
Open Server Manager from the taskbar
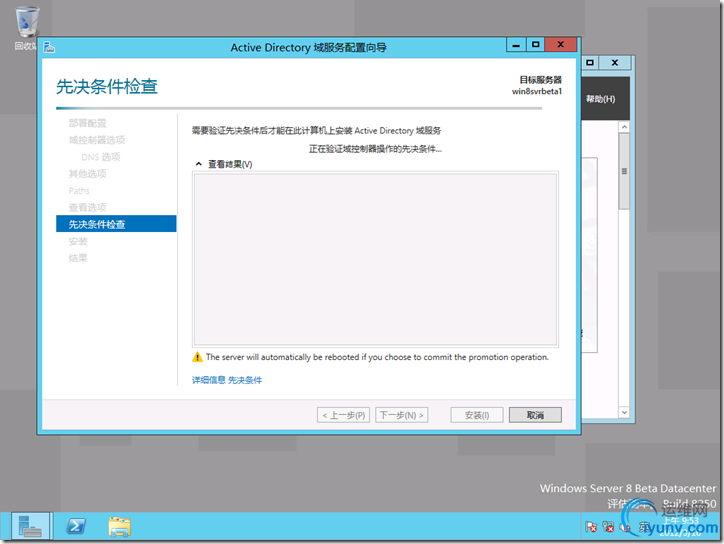point(31,526)
